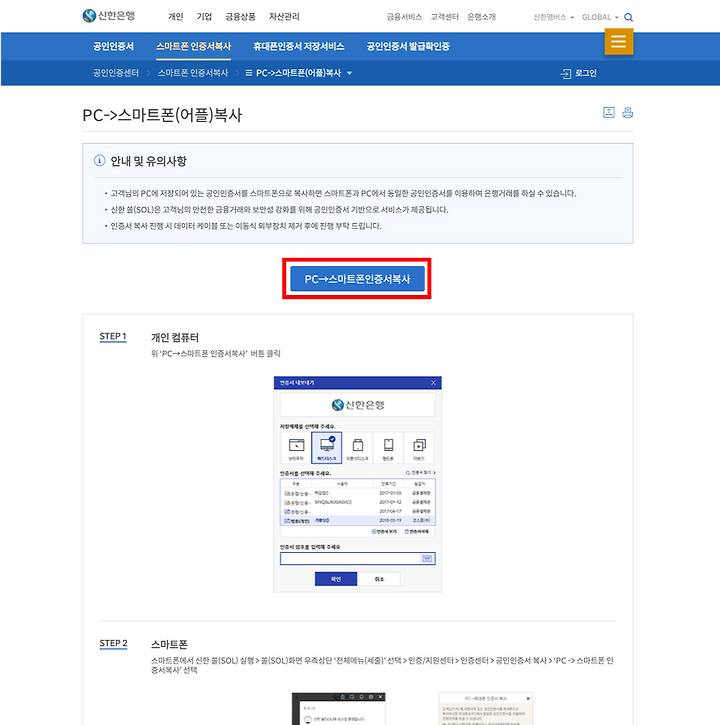This screenshot has height=725, width=720.
Task: Open the 기업 top menu
Action: coord(204,17)
